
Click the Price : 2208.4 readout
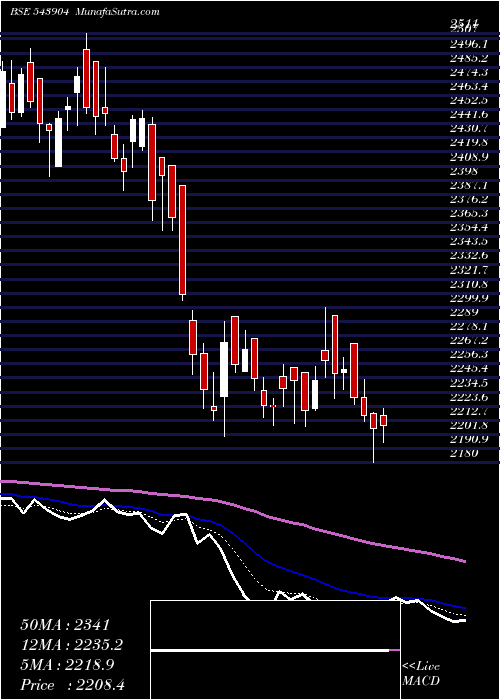click(x=72, y=685)
